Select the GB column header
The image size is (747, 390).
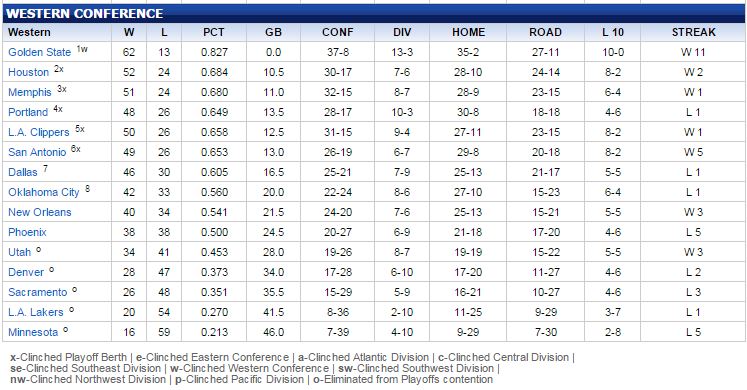273,32
